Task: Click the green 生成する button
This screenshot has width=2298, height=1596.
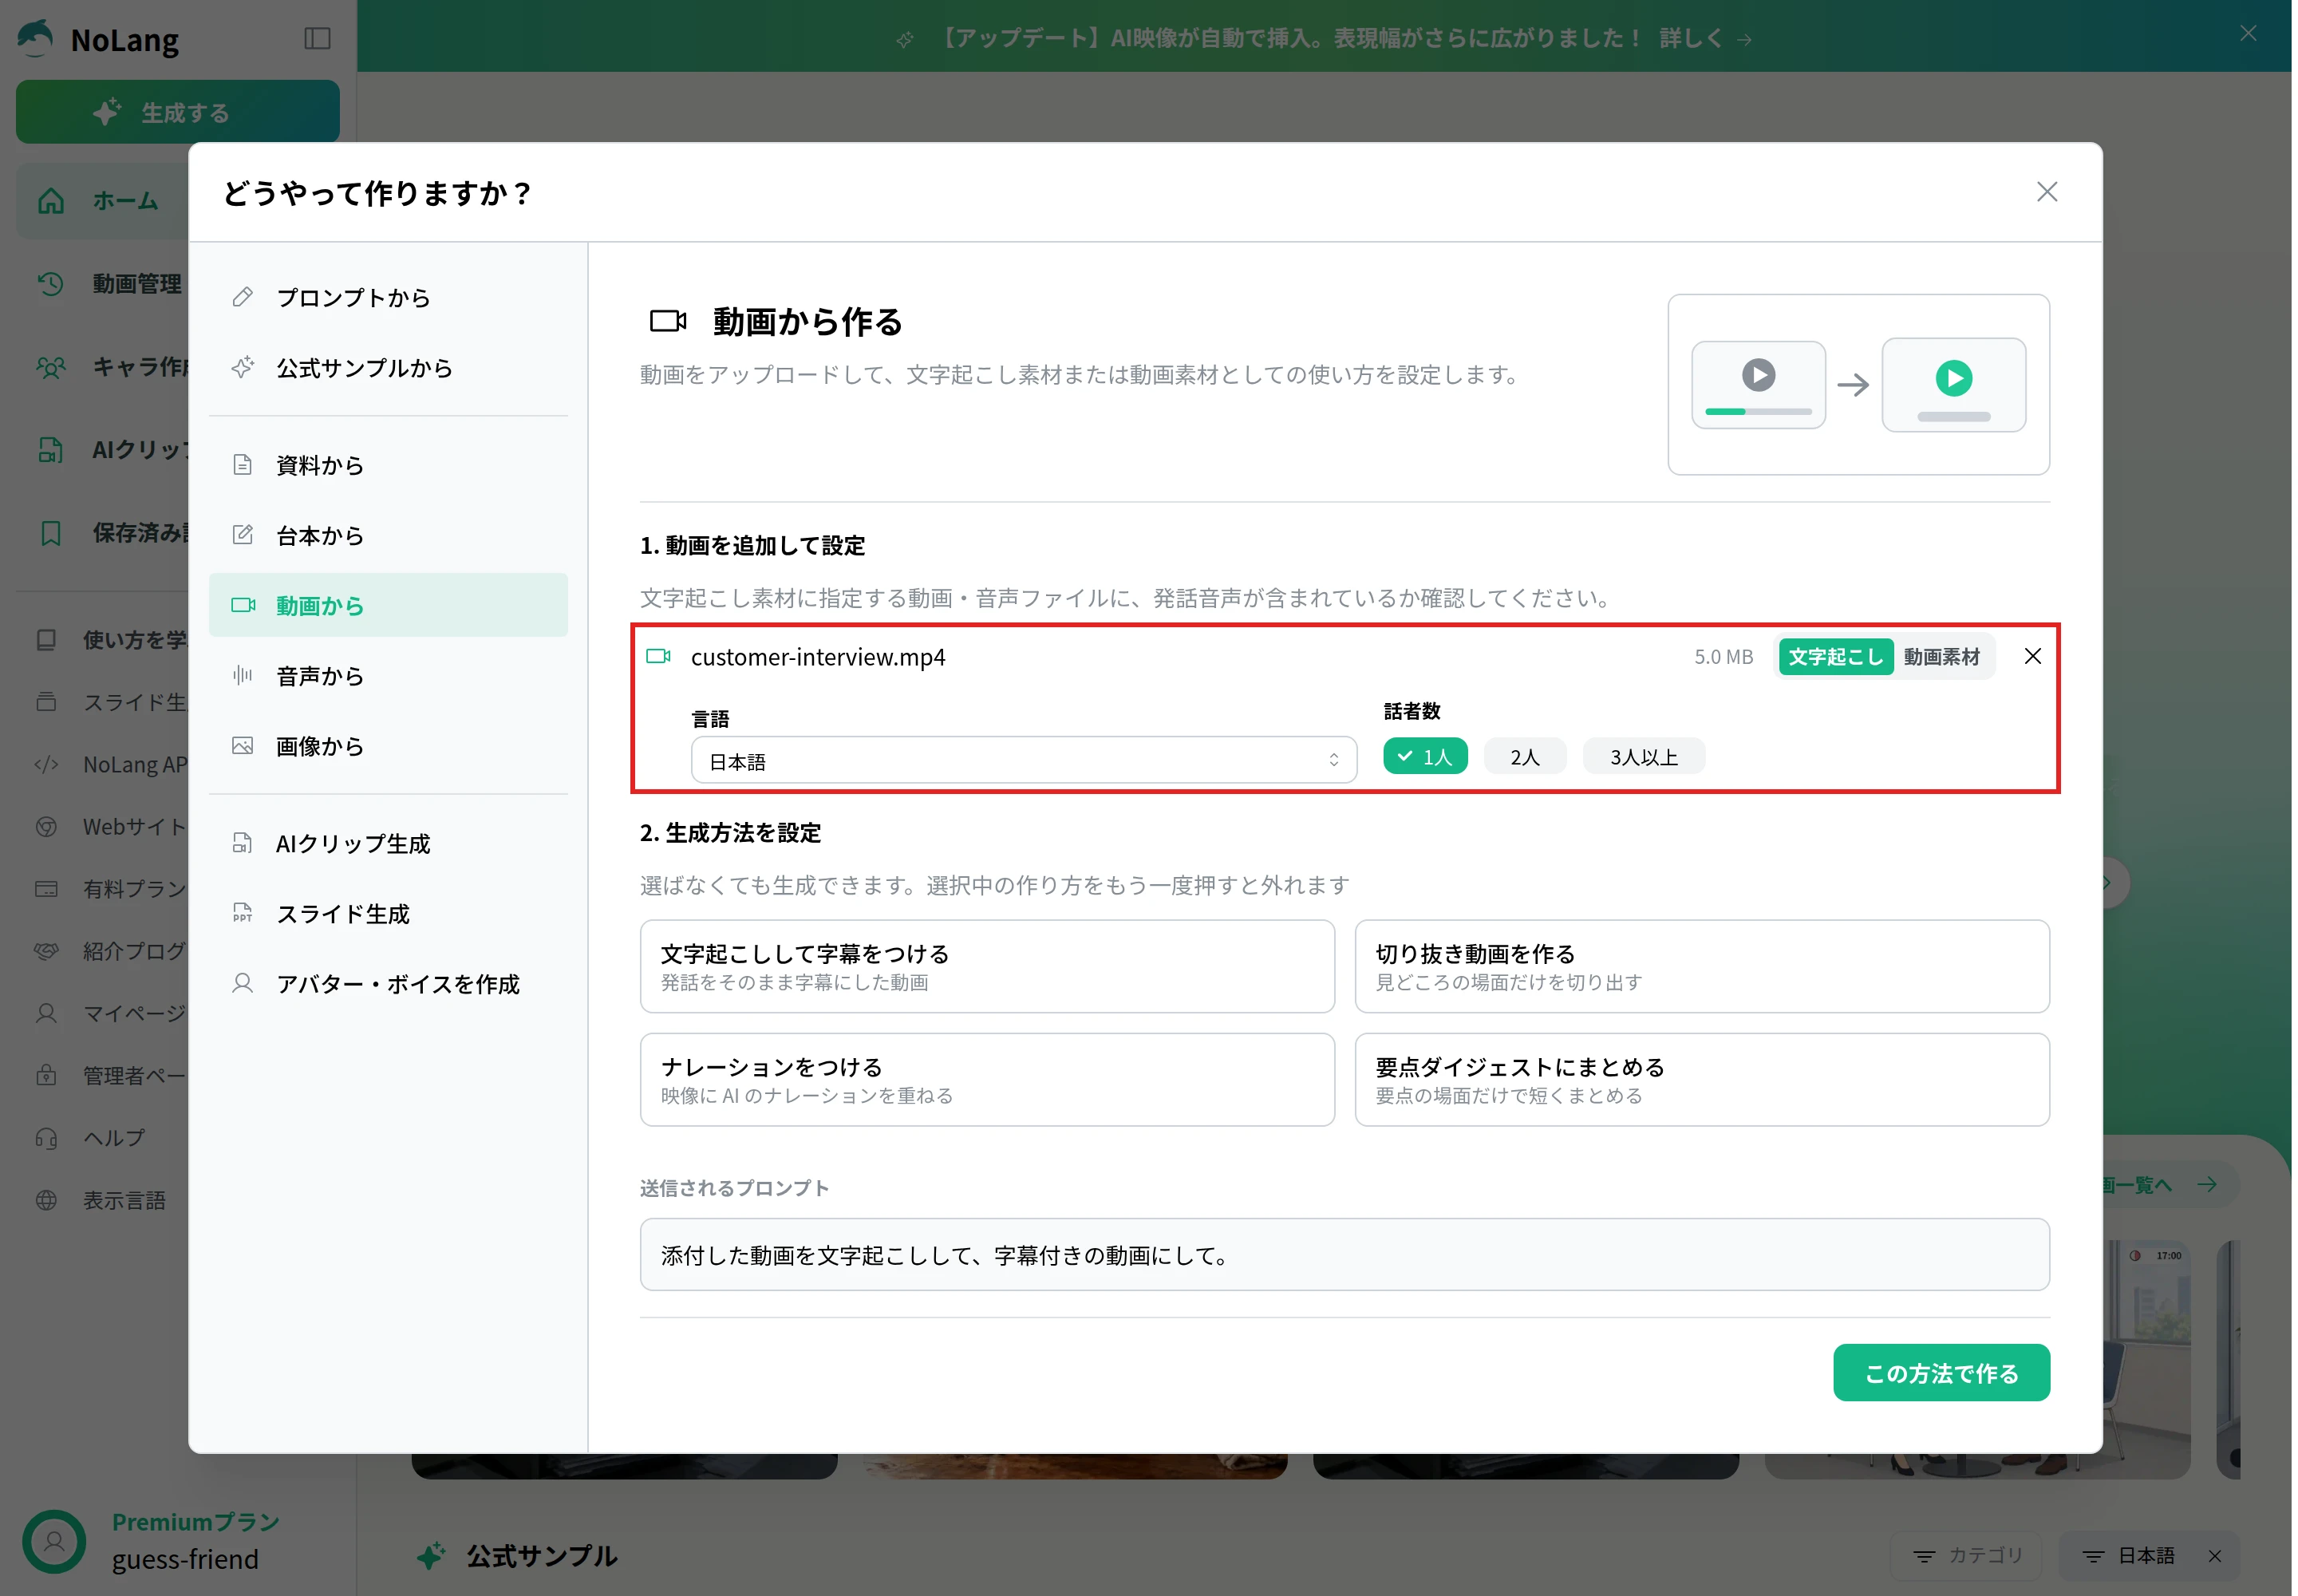Action: (178, 112)
